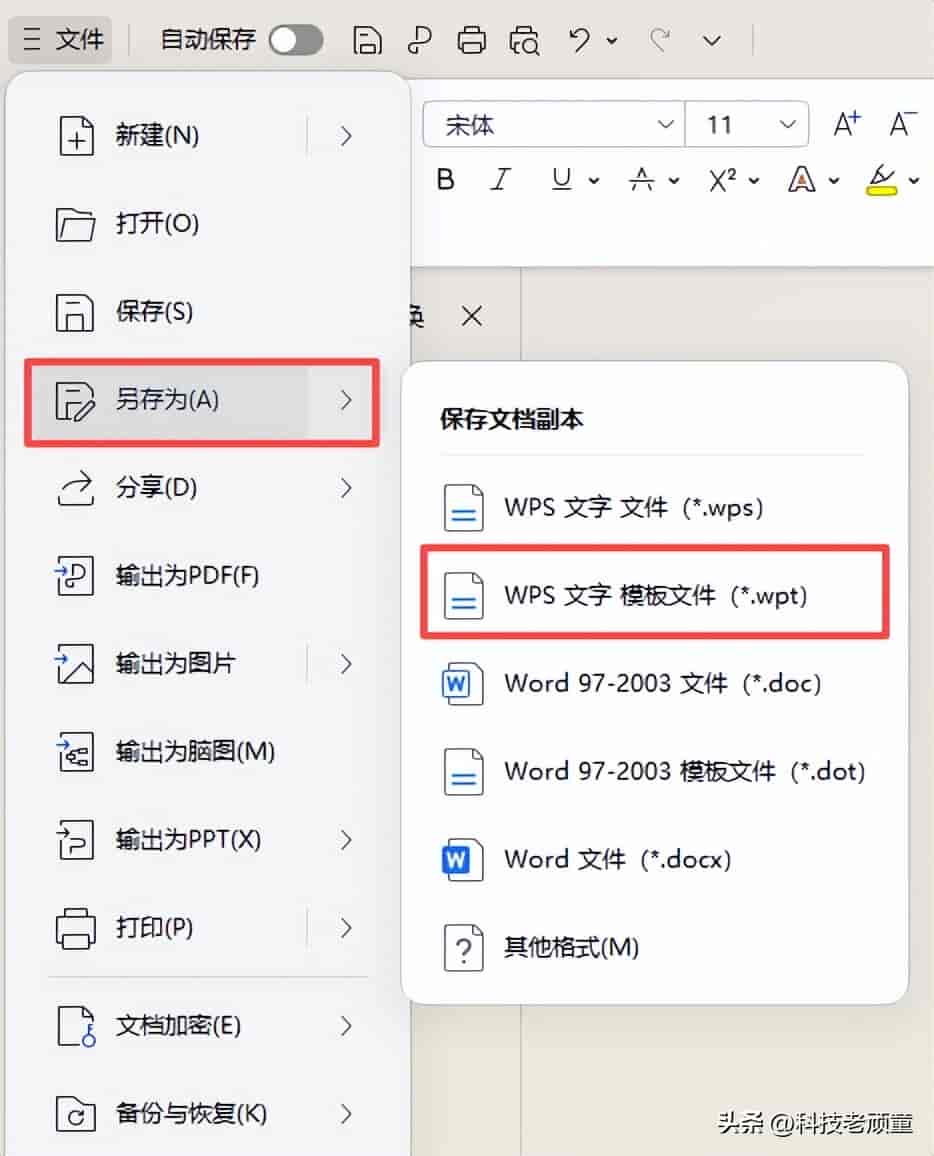Apply superscript X² formatting

[x=722, y=179]
